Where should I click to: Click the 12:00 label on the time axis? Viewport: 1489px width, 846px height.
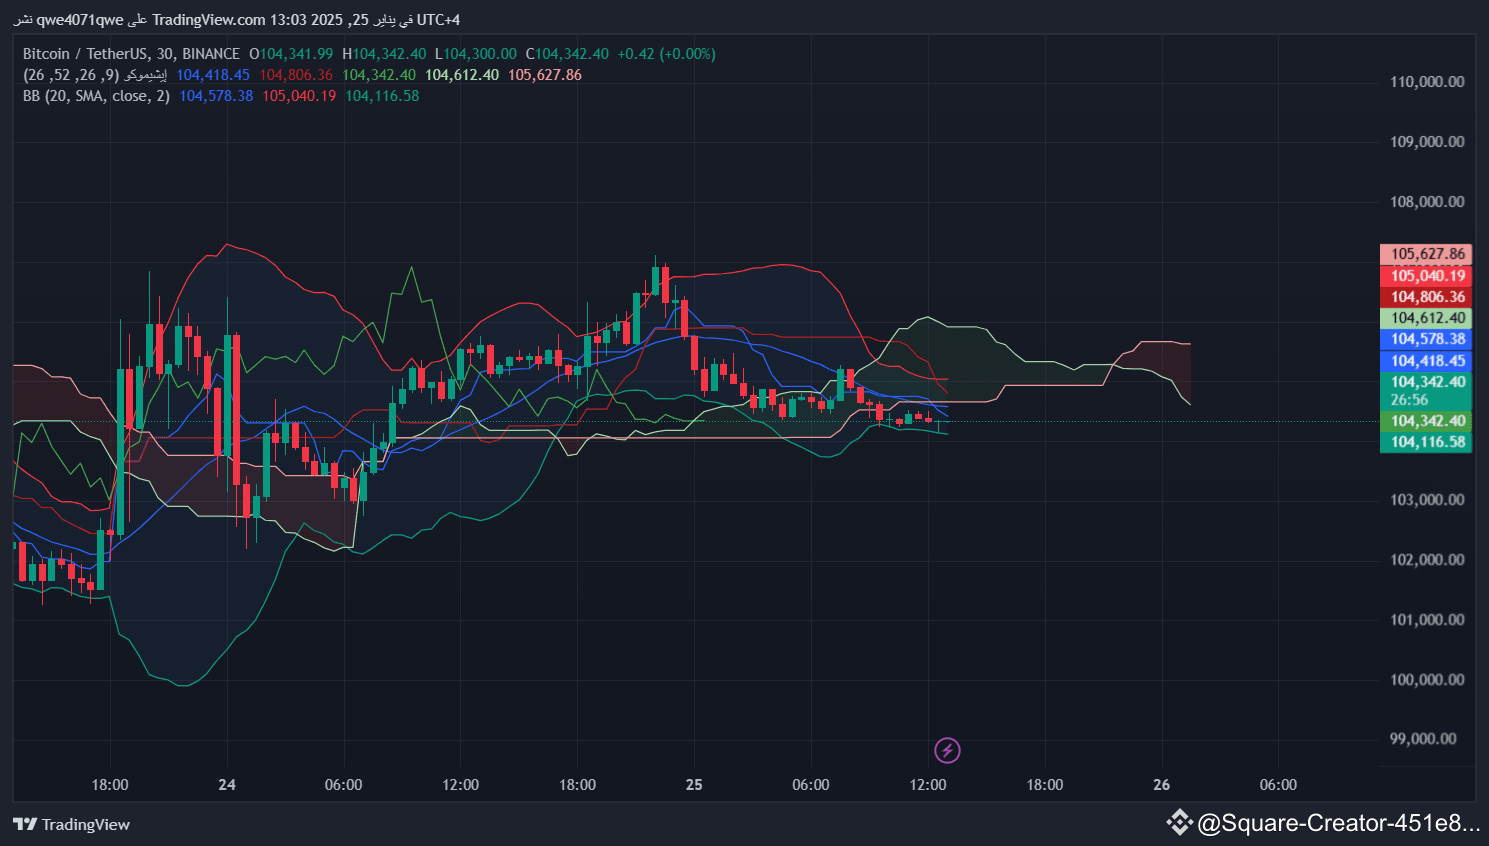460,785
